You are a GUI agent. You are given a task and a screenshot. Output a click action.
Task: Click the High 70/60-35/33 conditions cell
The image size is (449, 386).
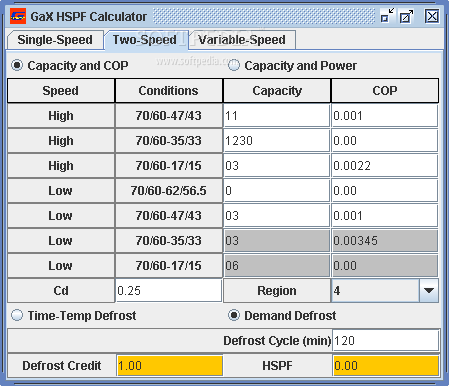pos(169,141)
